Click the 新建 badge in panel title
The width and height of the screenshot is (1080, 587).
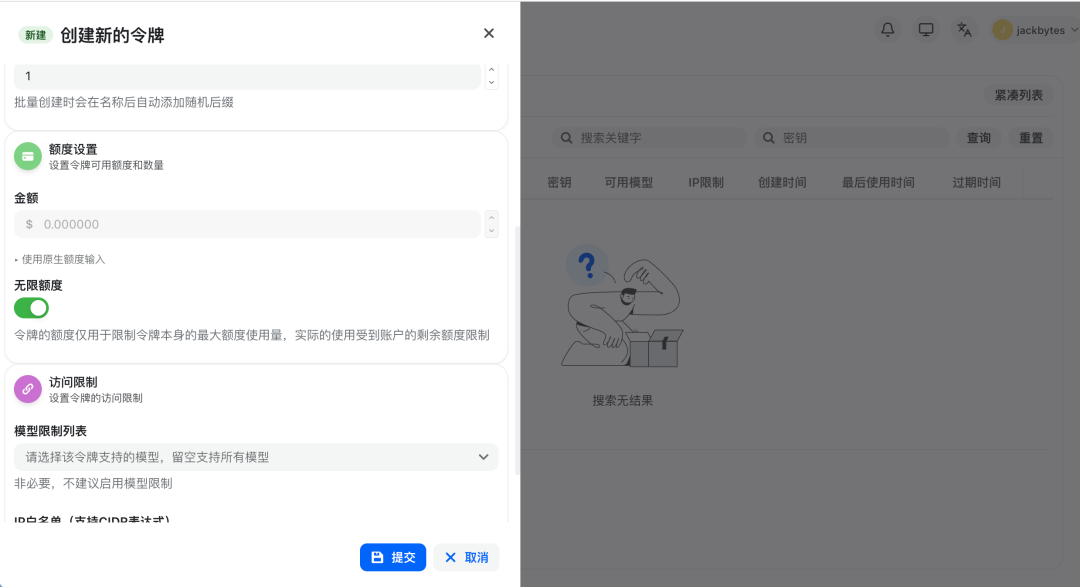35,35
